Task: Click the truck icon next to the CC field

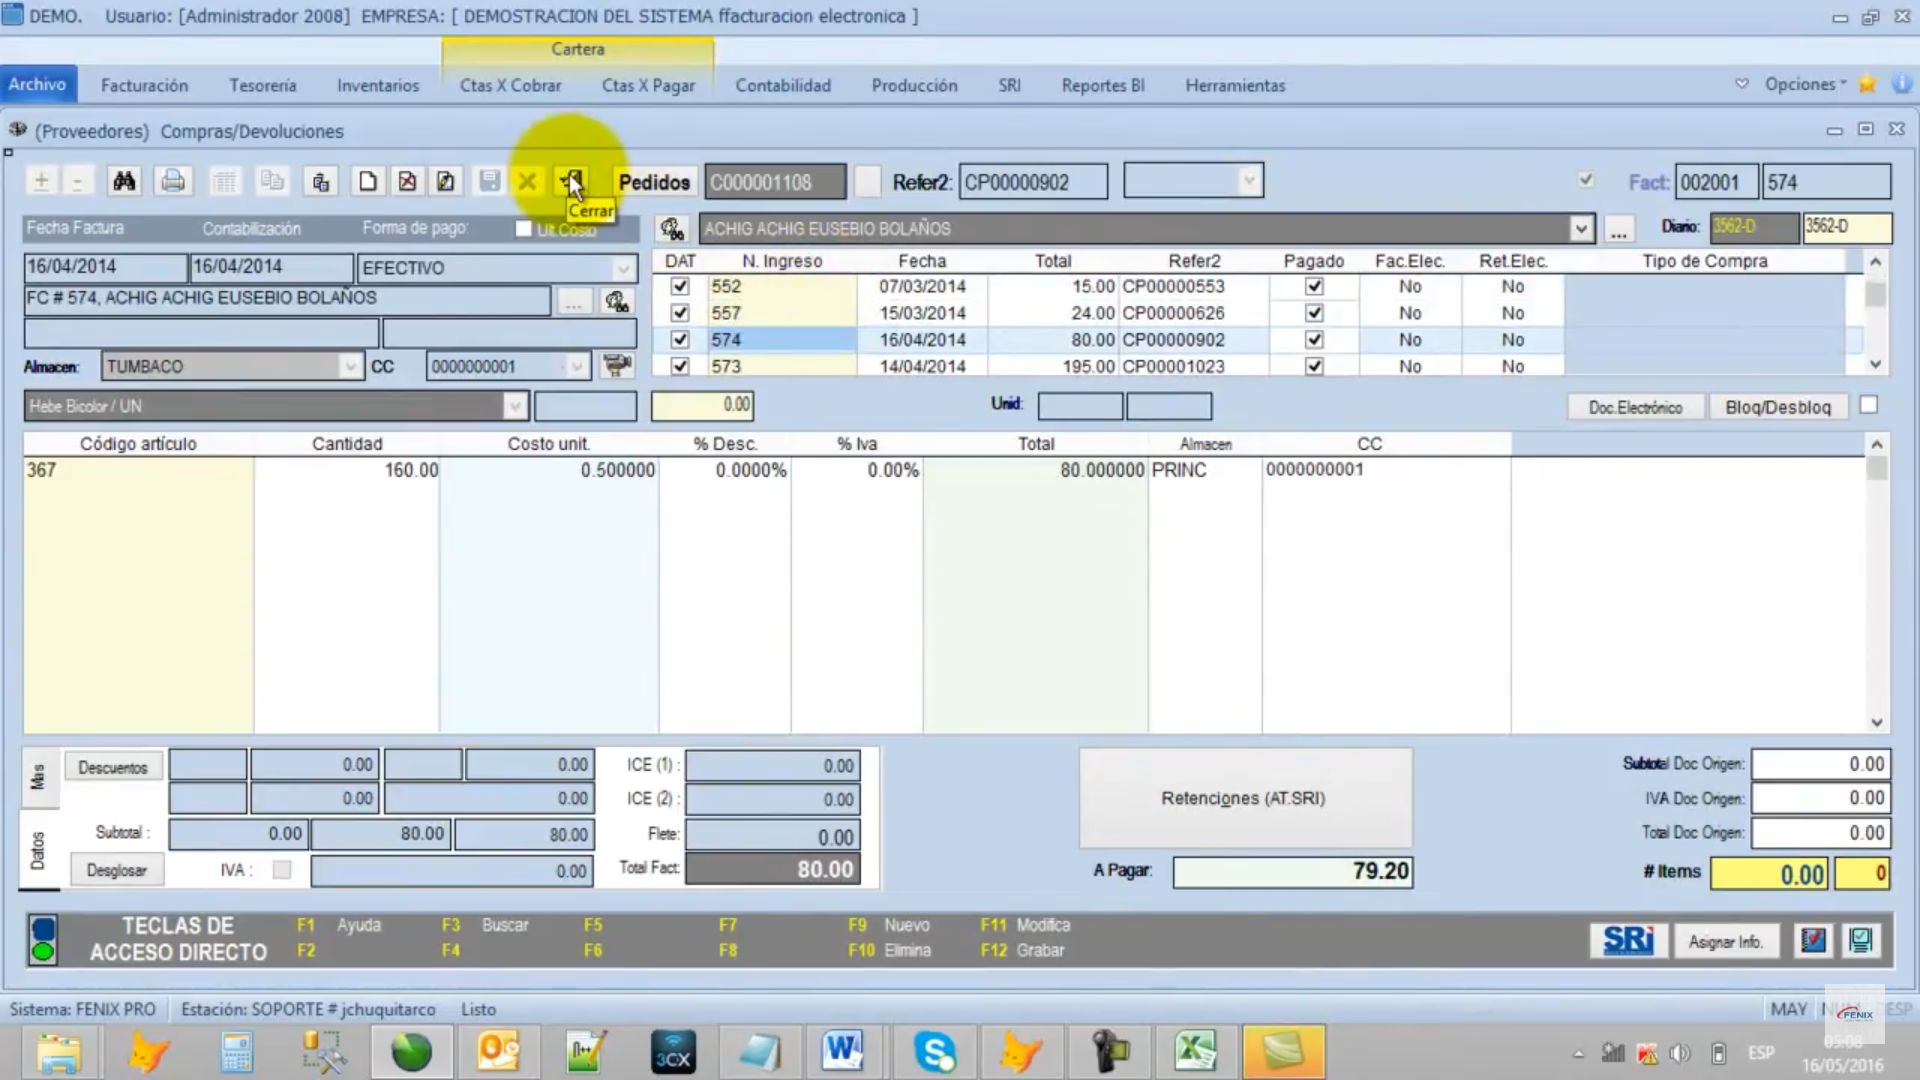Action: coord(617,366)
